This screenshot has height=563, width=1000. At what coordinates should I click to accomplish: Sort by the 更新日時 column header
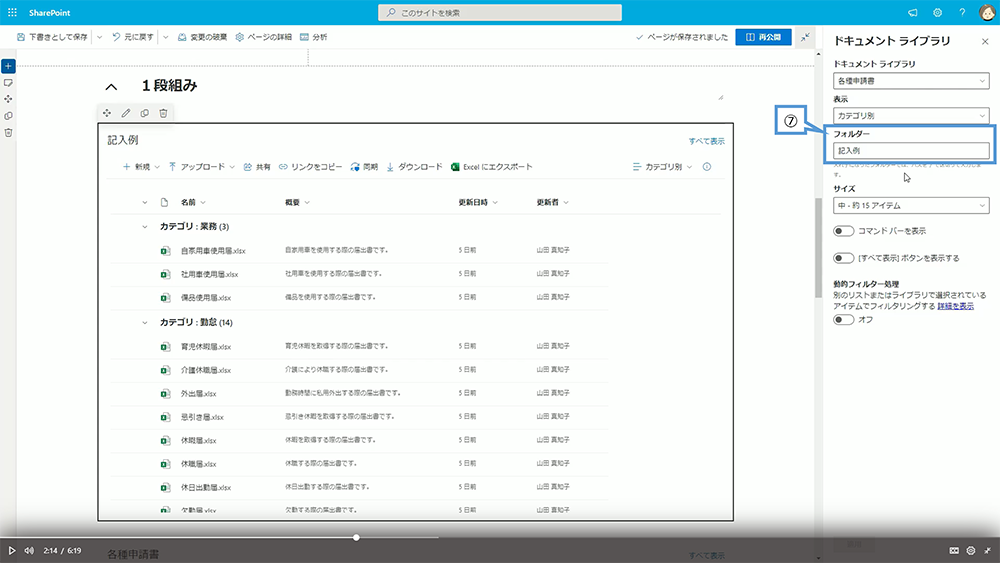click(x=473, y=202)
